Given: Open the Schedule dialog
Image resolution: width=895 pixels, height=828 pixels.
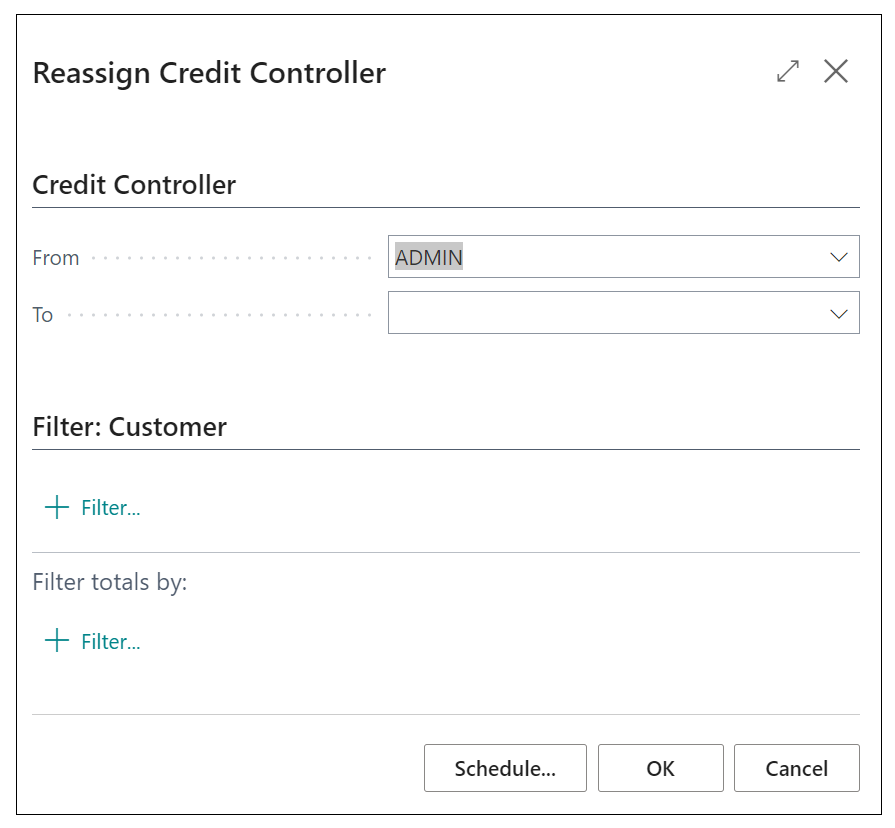Looking at the screenshot, I should 505,768.
